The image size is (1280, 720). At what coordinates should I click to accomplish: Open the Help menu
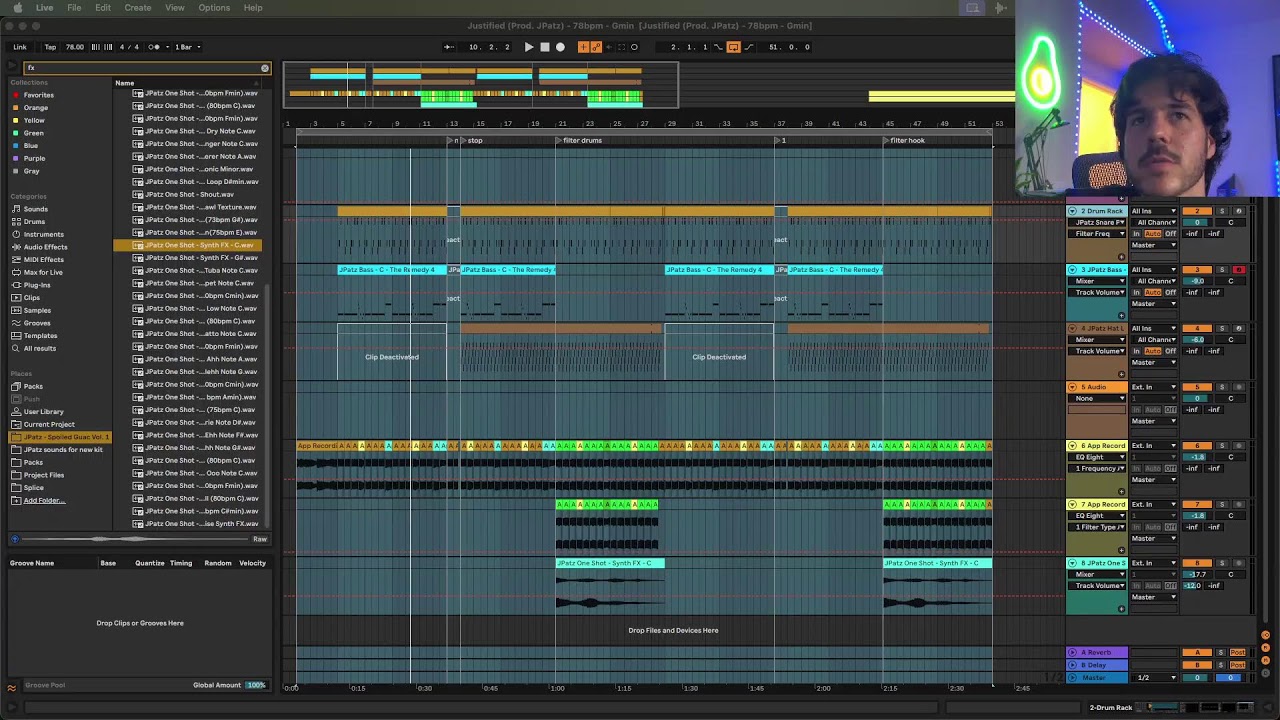pos(253,8)
